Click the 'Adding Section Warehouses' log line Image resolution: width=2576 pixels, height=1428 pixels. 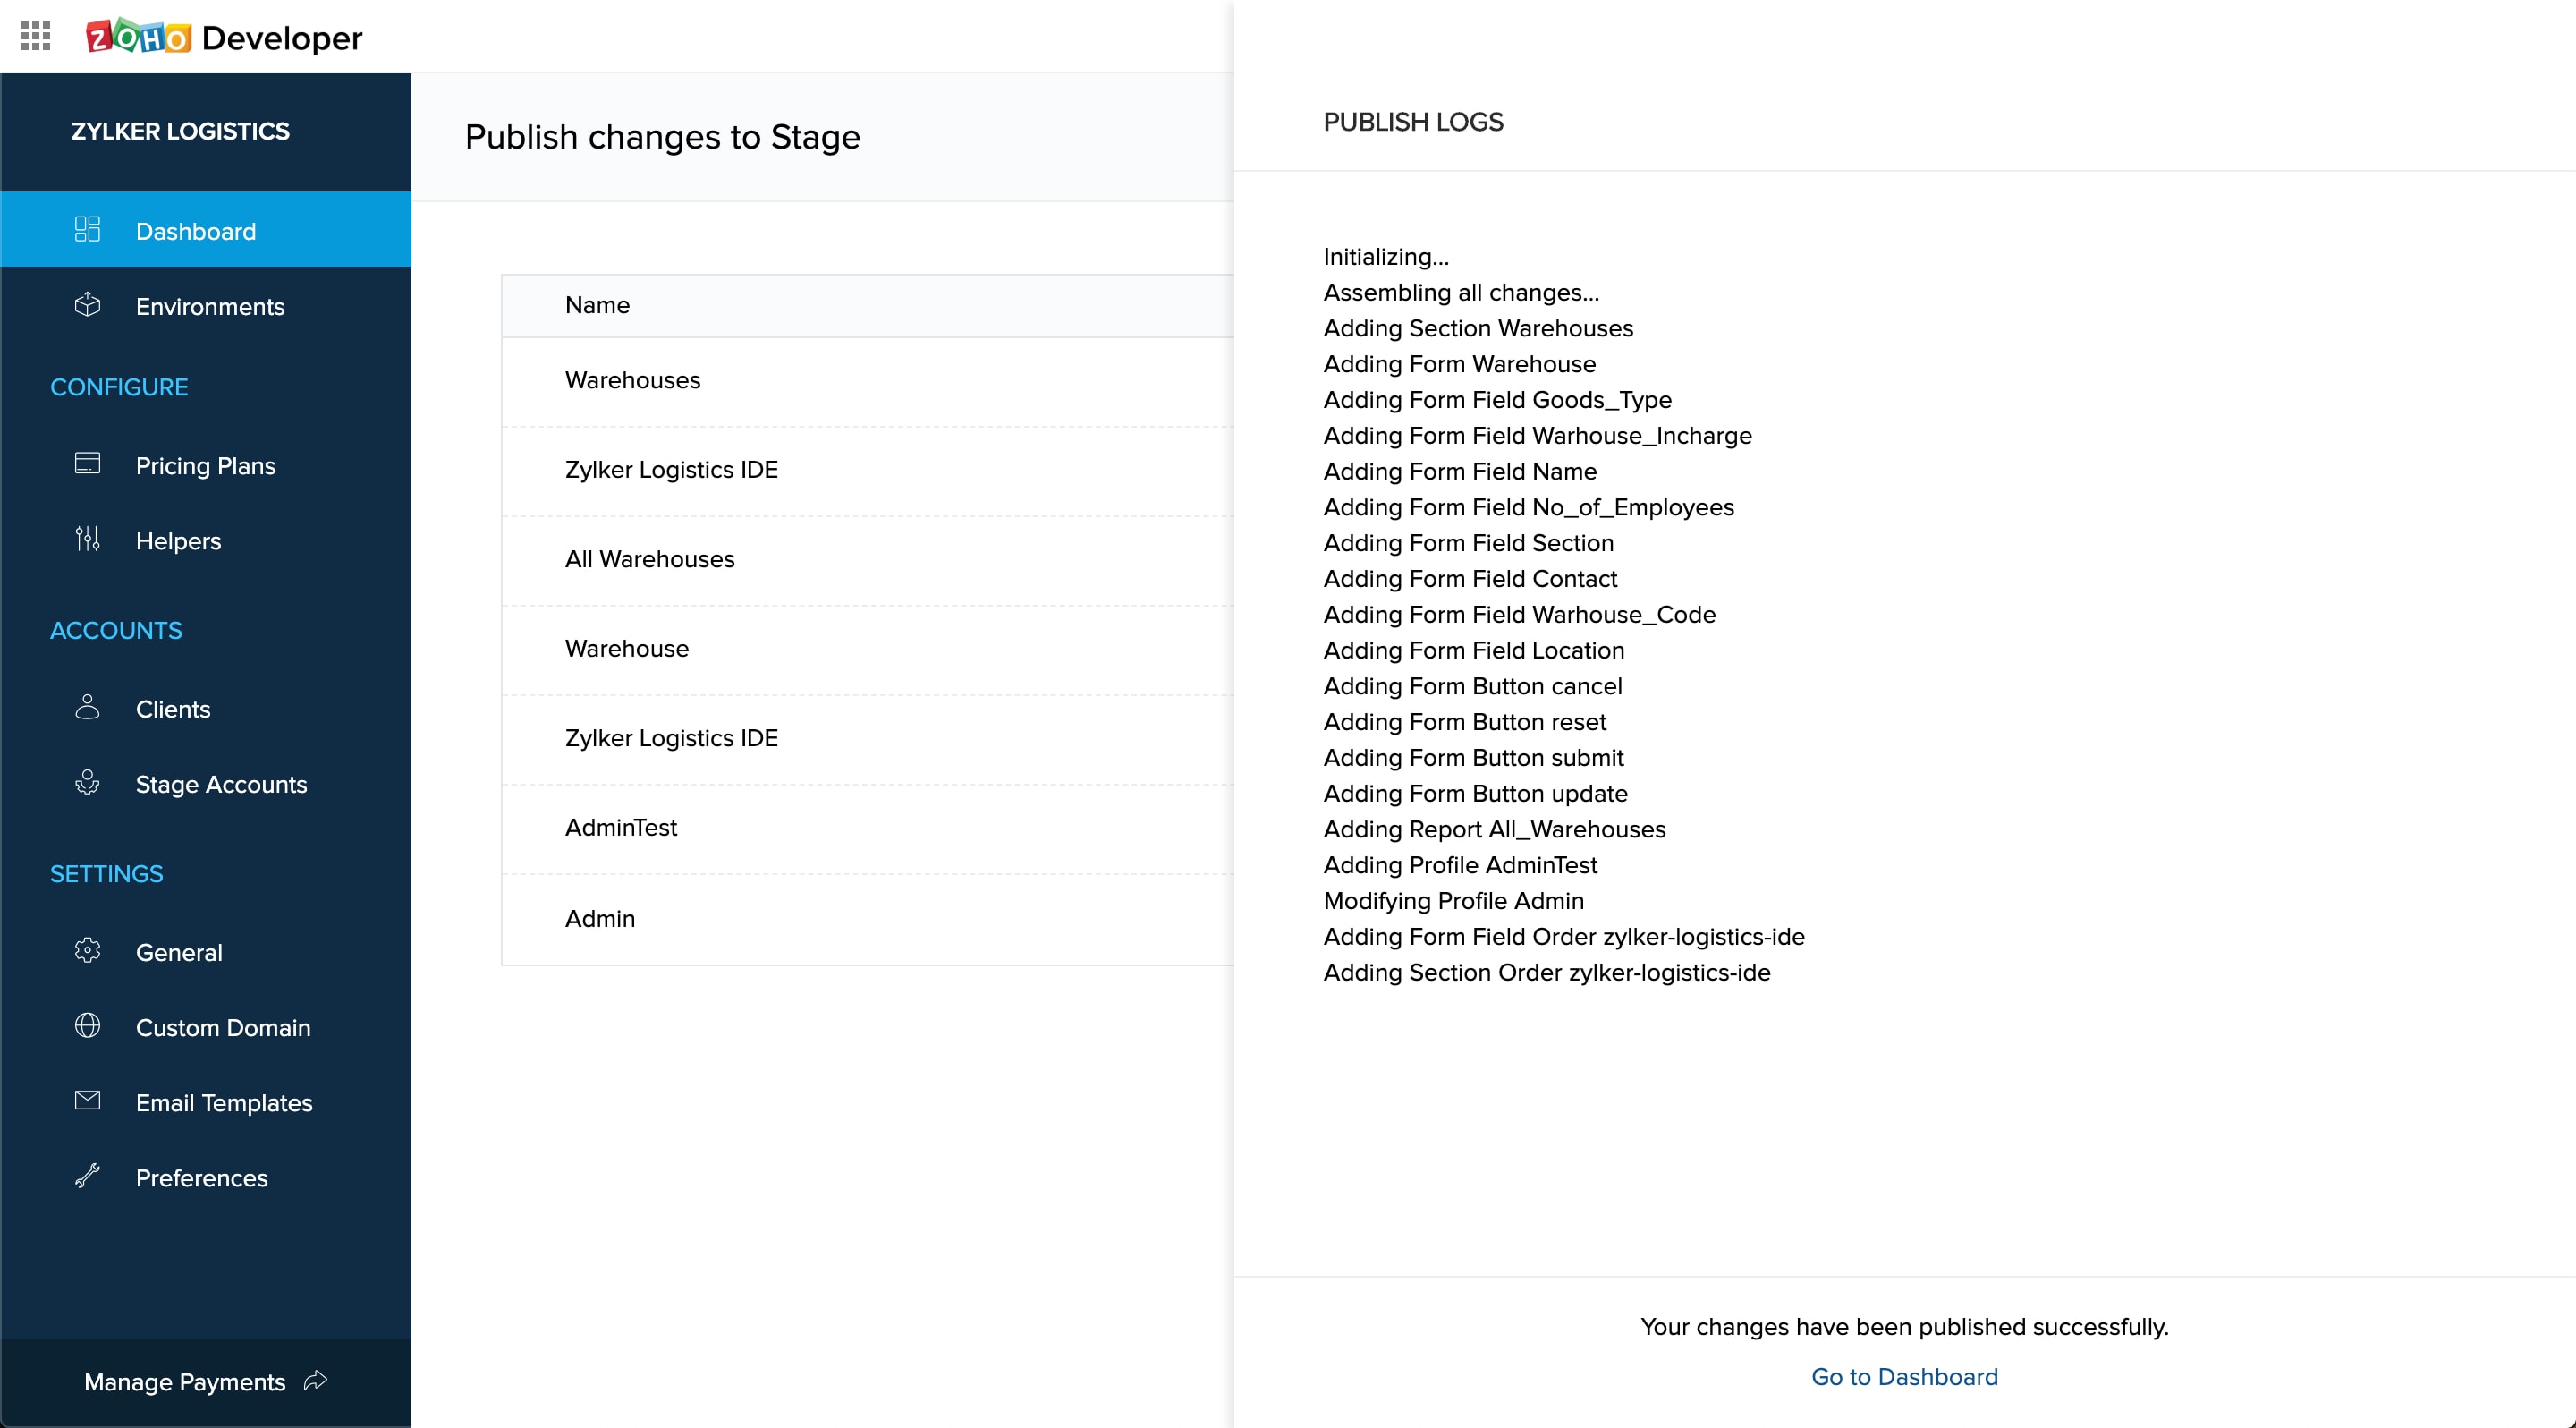1478,328
